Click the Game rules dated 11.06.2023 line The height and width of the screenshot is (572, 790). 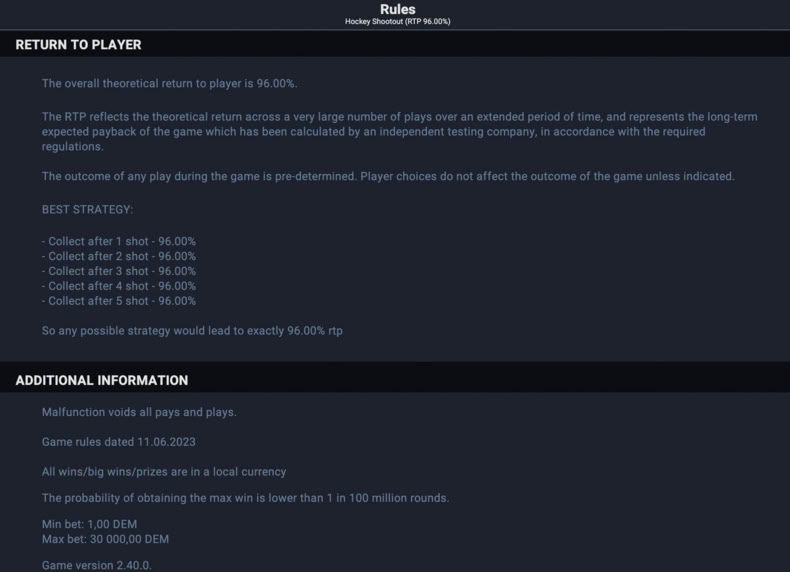118,442
